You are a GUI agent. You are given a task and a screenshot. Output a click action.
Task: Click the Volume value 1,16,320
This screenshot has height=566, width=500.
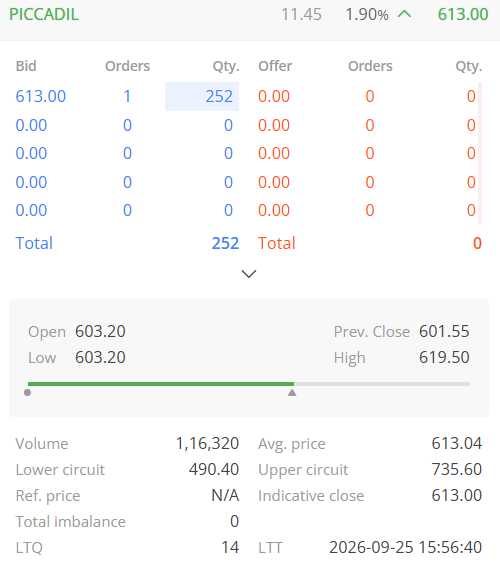coord(207,443)
